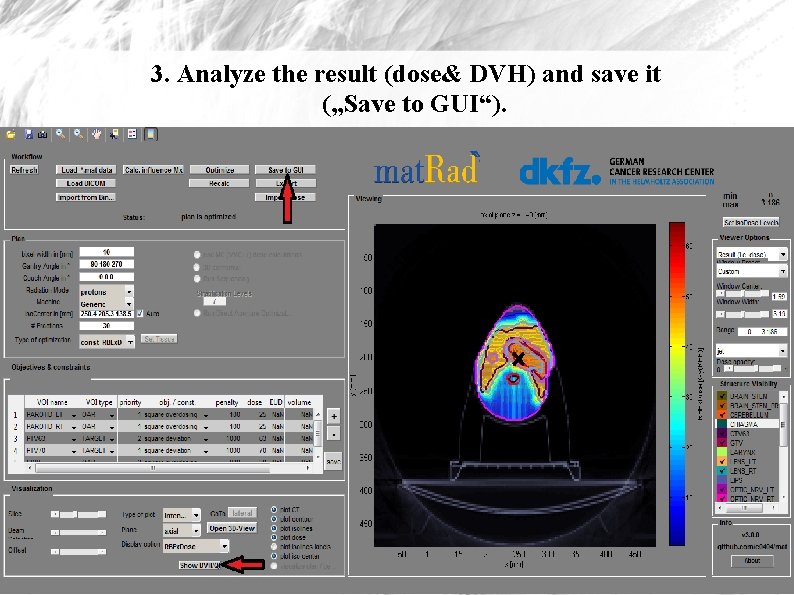Add objective row with plus button
This screenshot has width=794, height=595.
coord(334,416)
